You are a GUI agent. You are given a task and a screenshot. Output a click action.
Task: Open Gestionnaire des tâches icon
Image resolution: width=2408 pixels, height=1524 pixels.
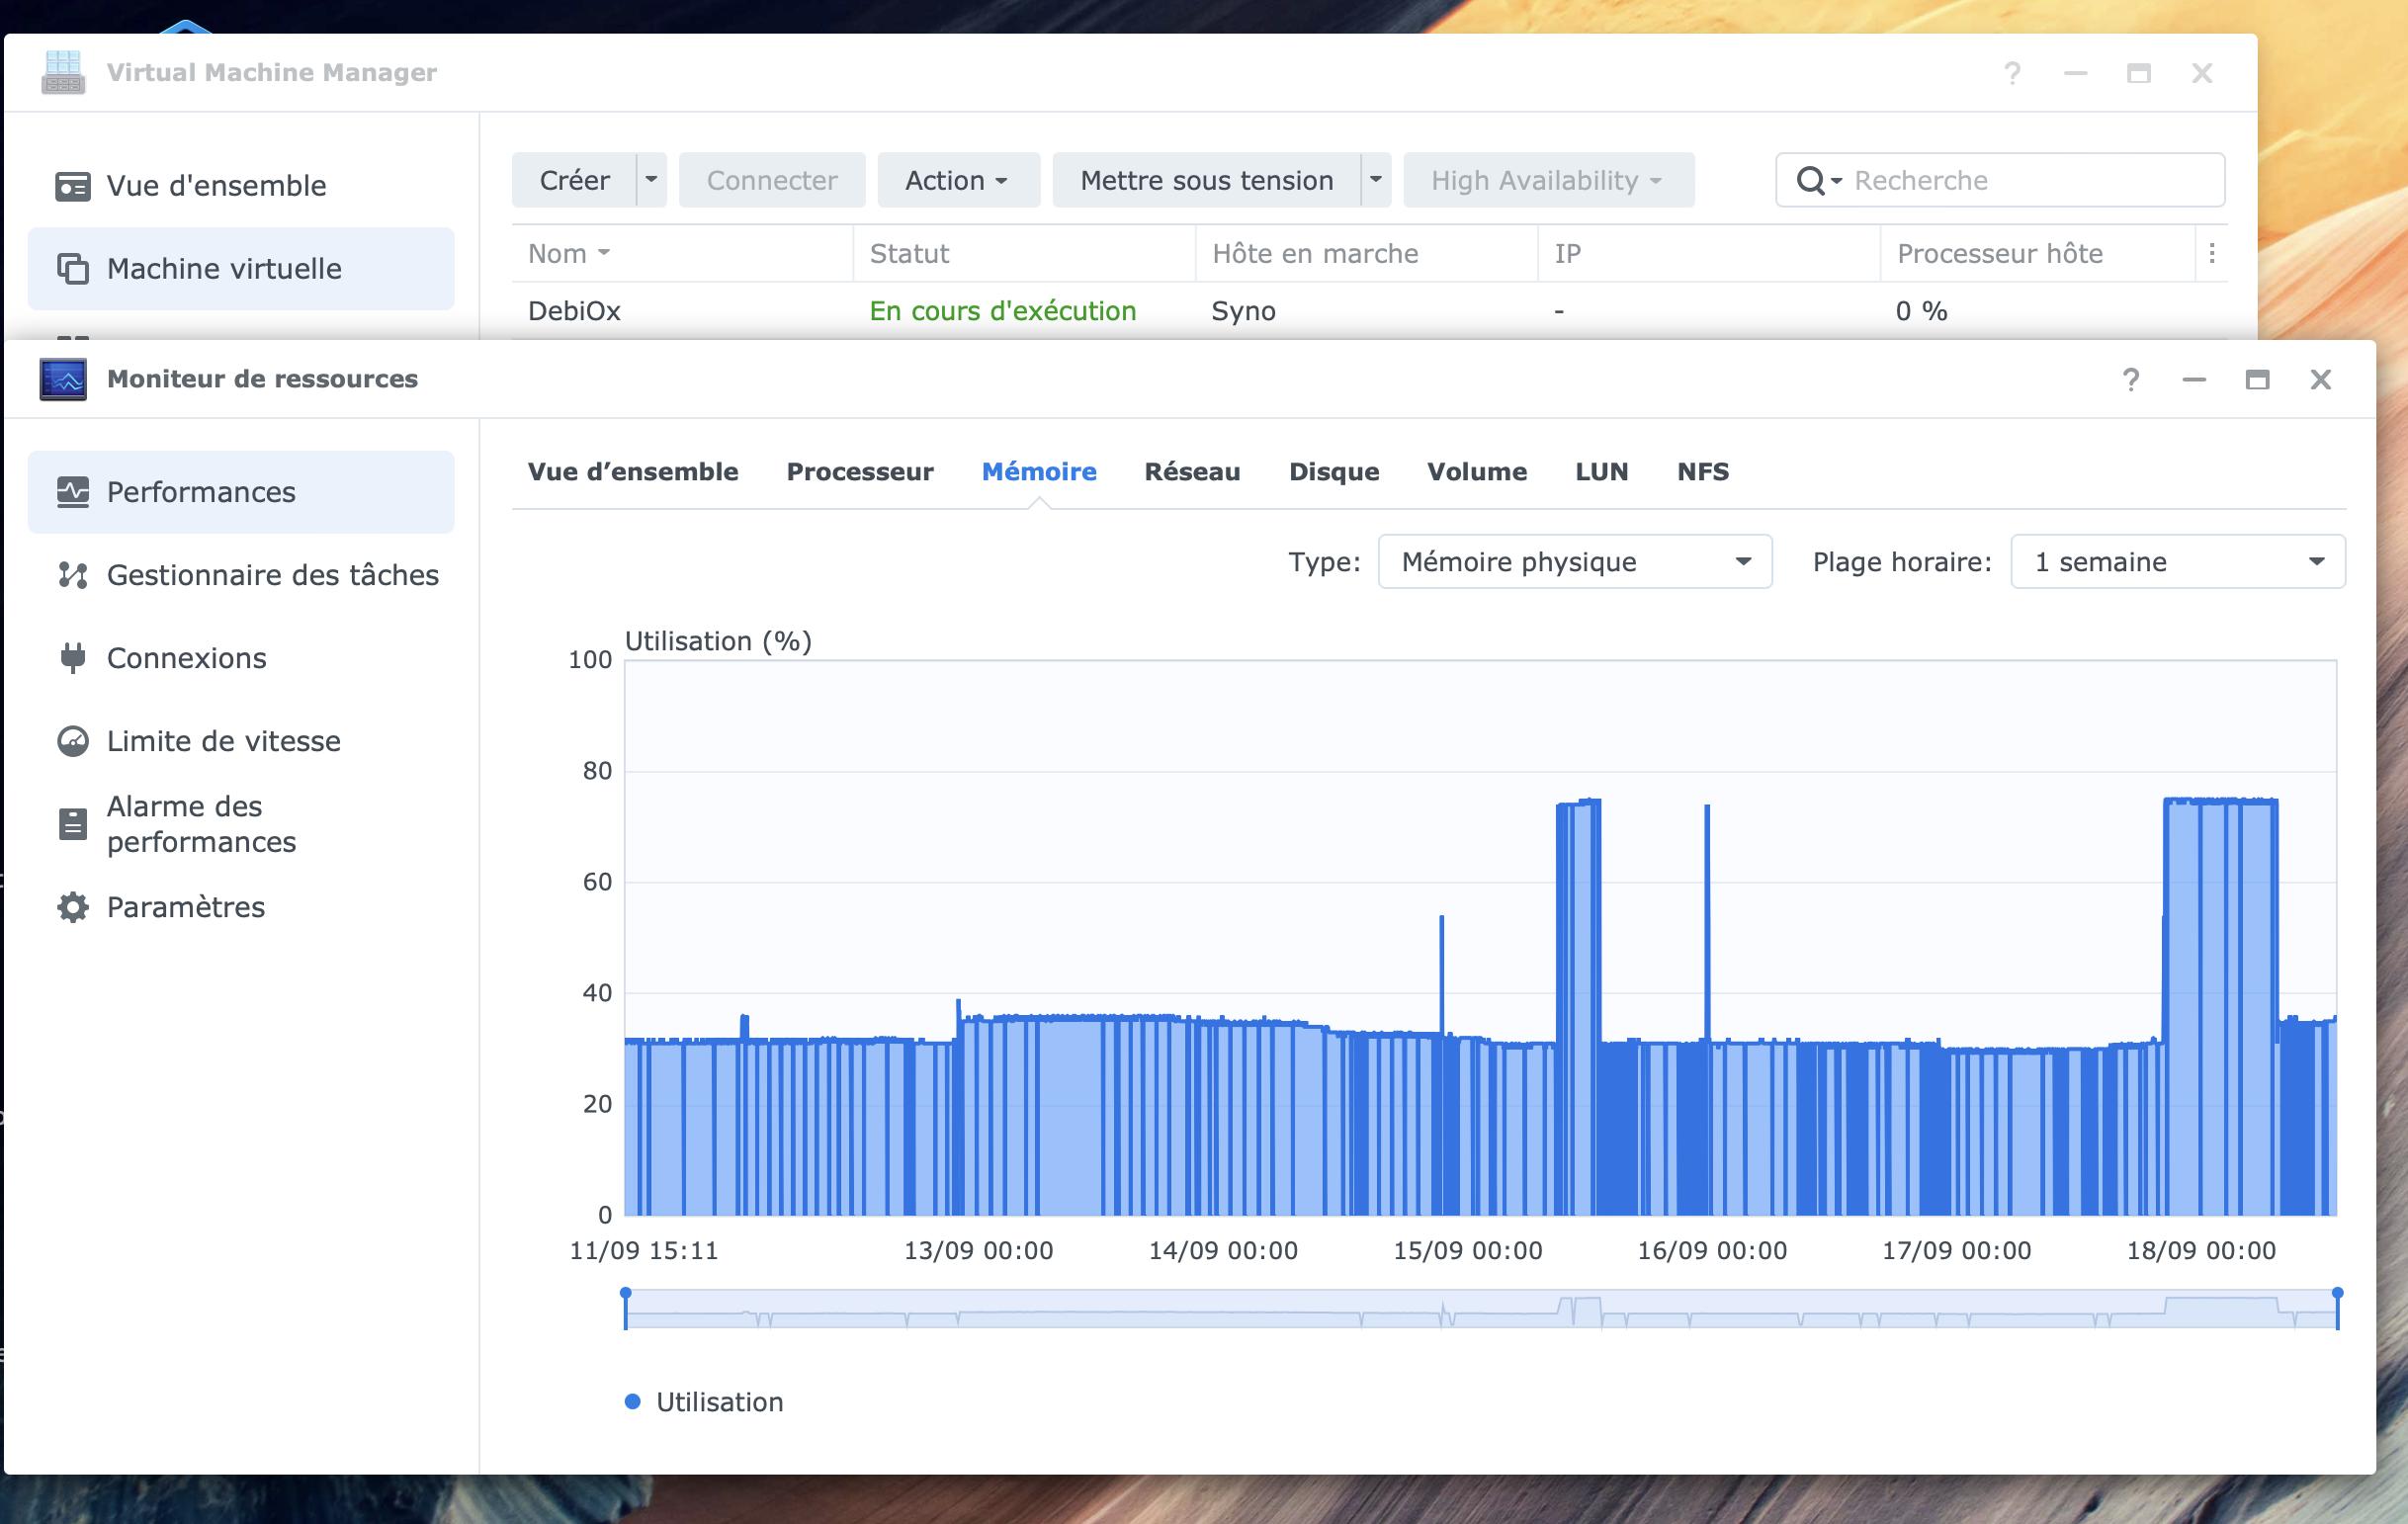point(73,575)
